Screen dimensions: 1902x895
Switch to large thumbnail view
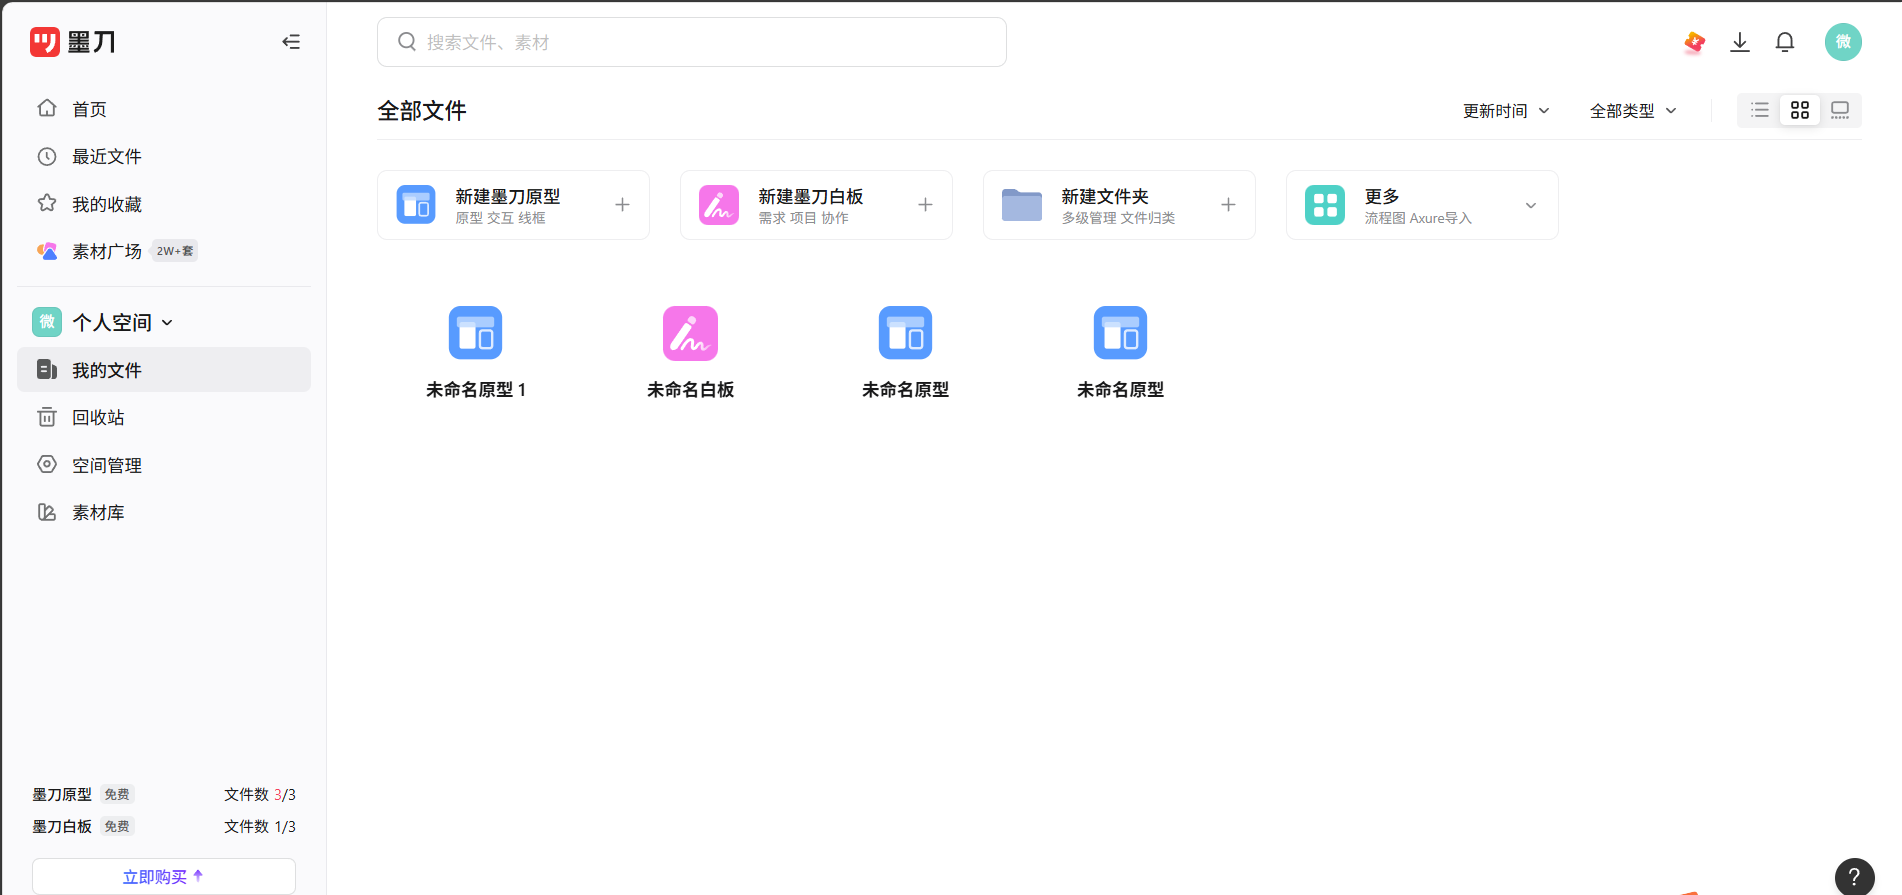[1840, 110]
